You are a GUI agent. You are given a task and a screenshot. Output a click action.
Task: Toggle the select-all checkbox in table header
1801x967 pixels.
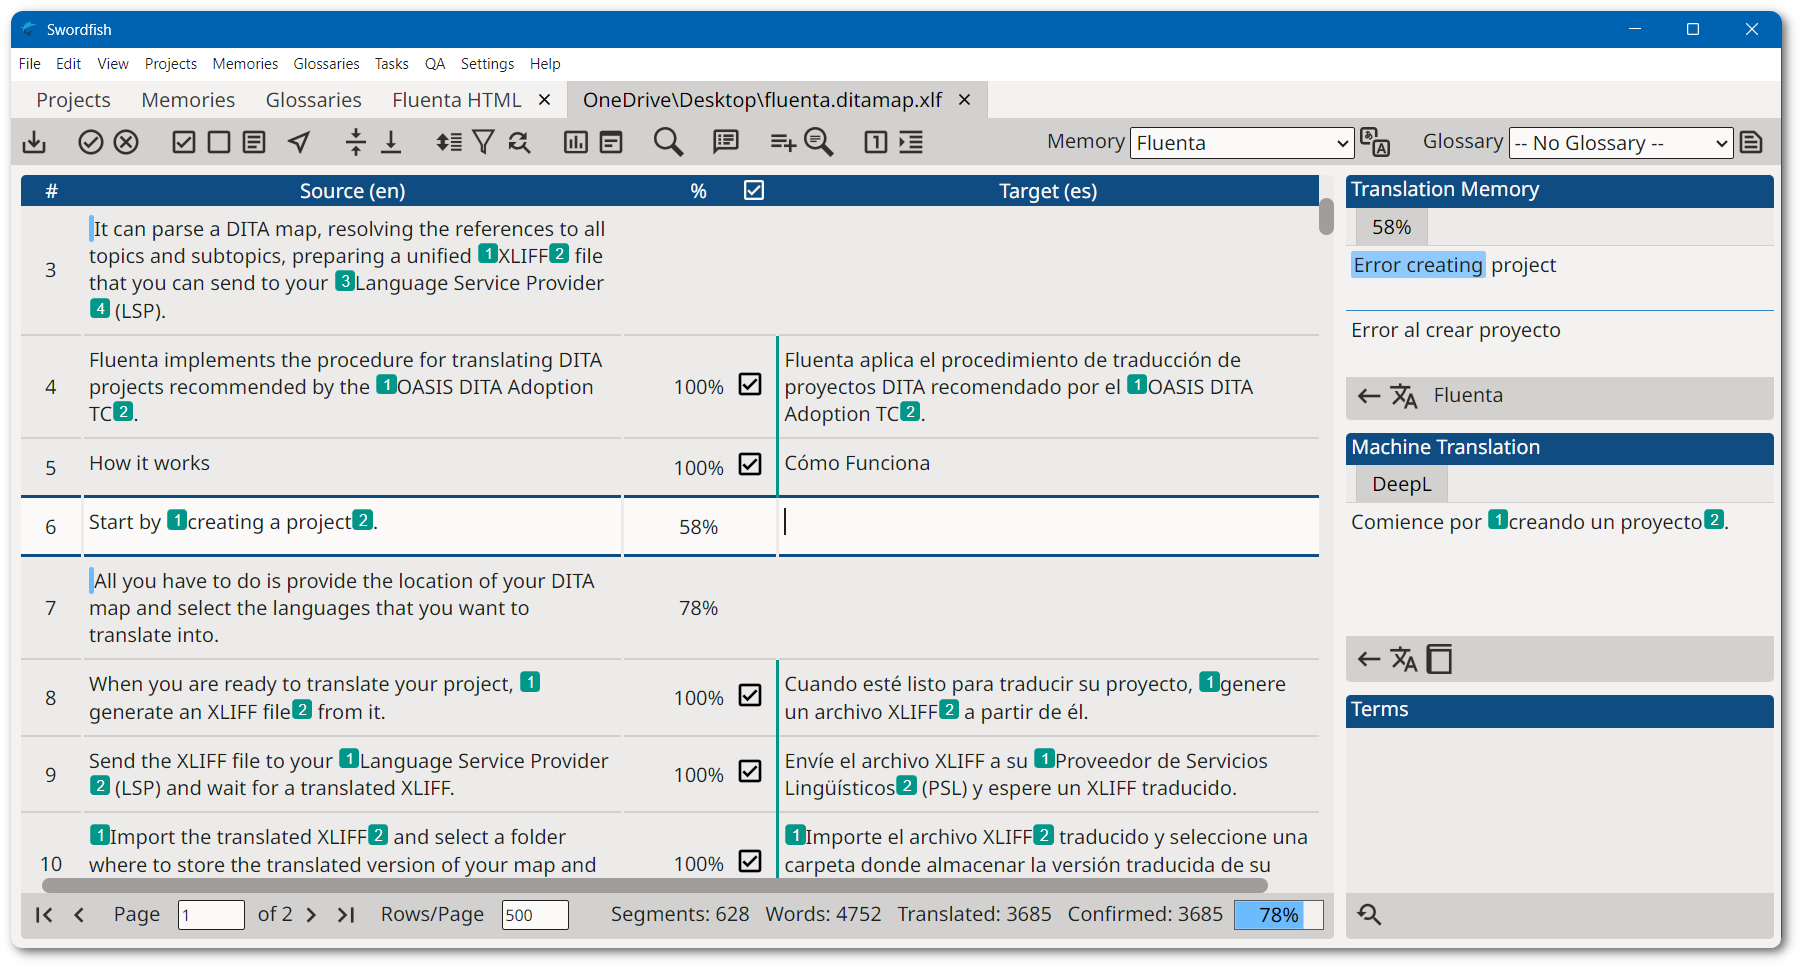click(x=754, y=190)
